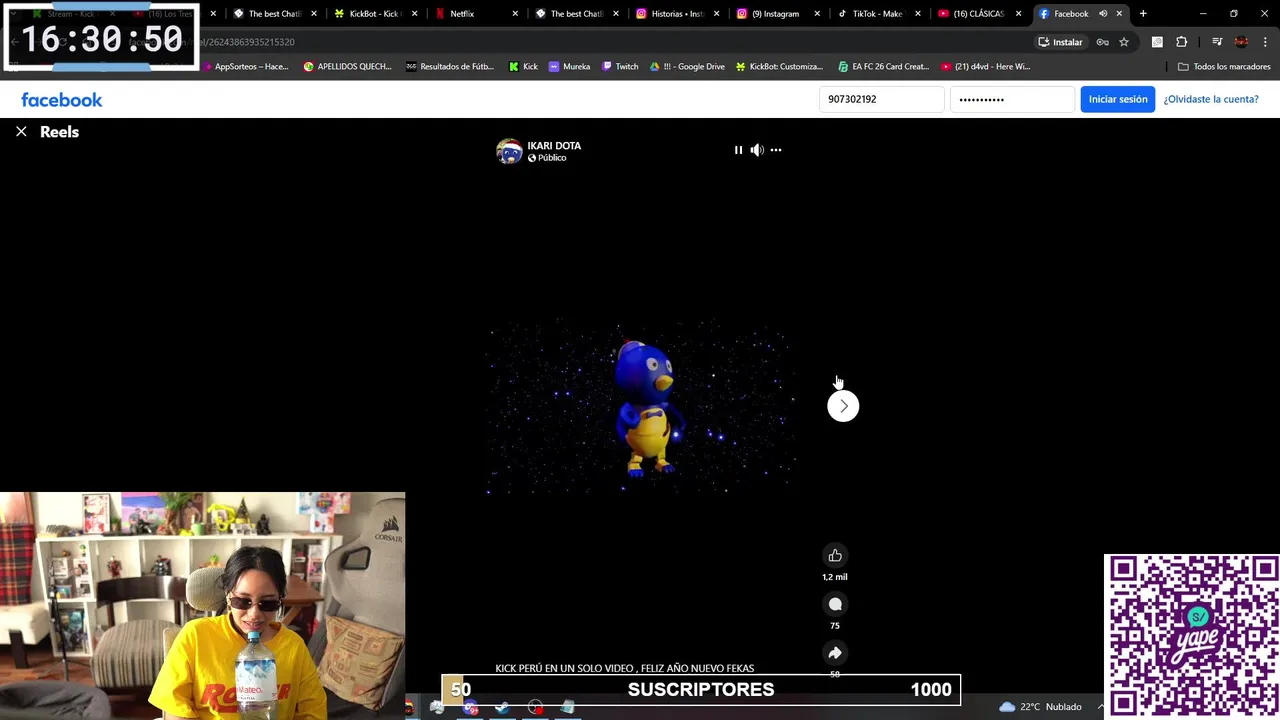
Task: Open the reel's three-dot options menu
Action: pyautogui.click(x=776, y=150)
